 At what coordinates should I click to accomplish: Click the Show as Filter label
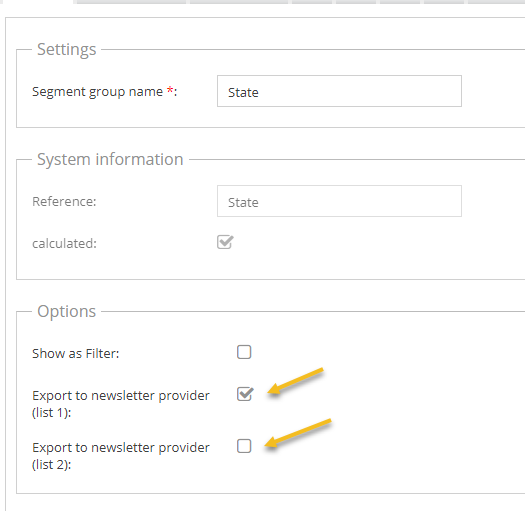pyautogui.click(x=76, y=354)
